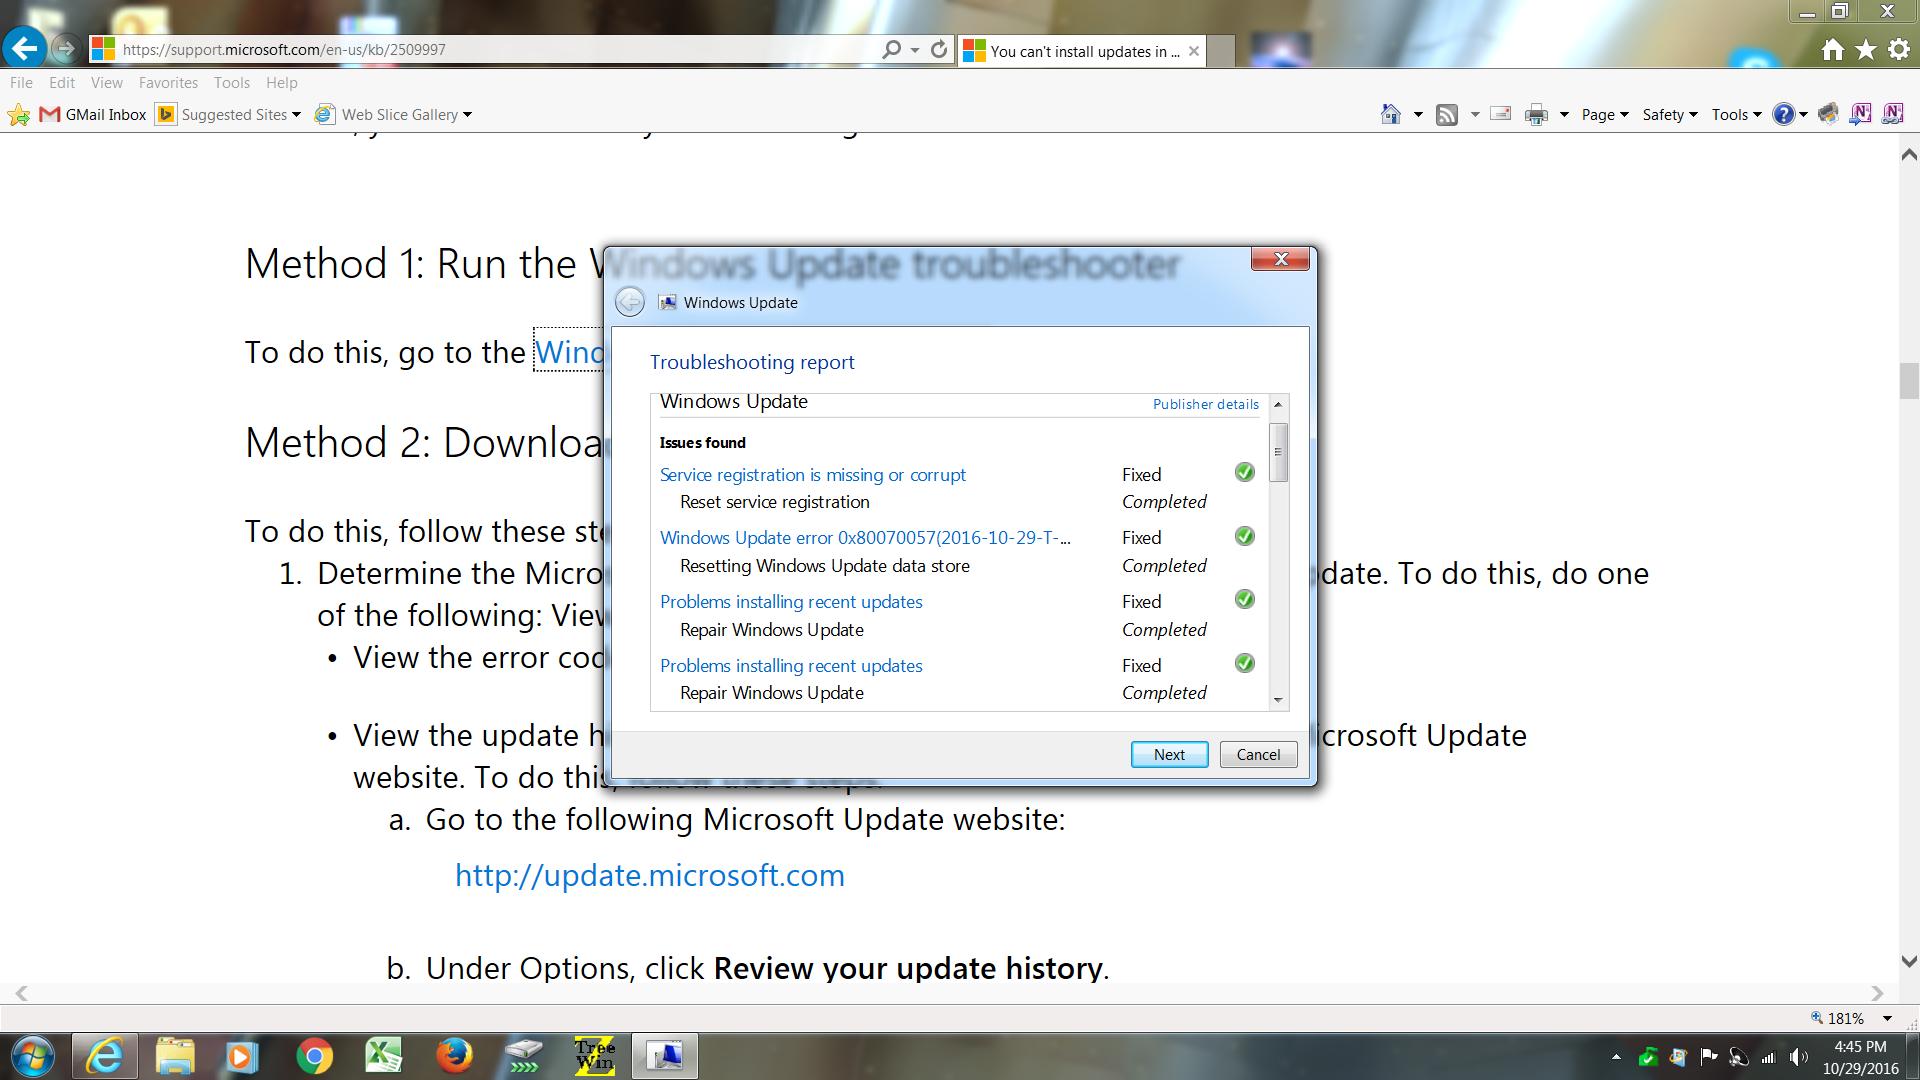Expand the Safety dropdown menu
The height and width of the screenshot is (1080, 1920).
[x=1669, y=114]
